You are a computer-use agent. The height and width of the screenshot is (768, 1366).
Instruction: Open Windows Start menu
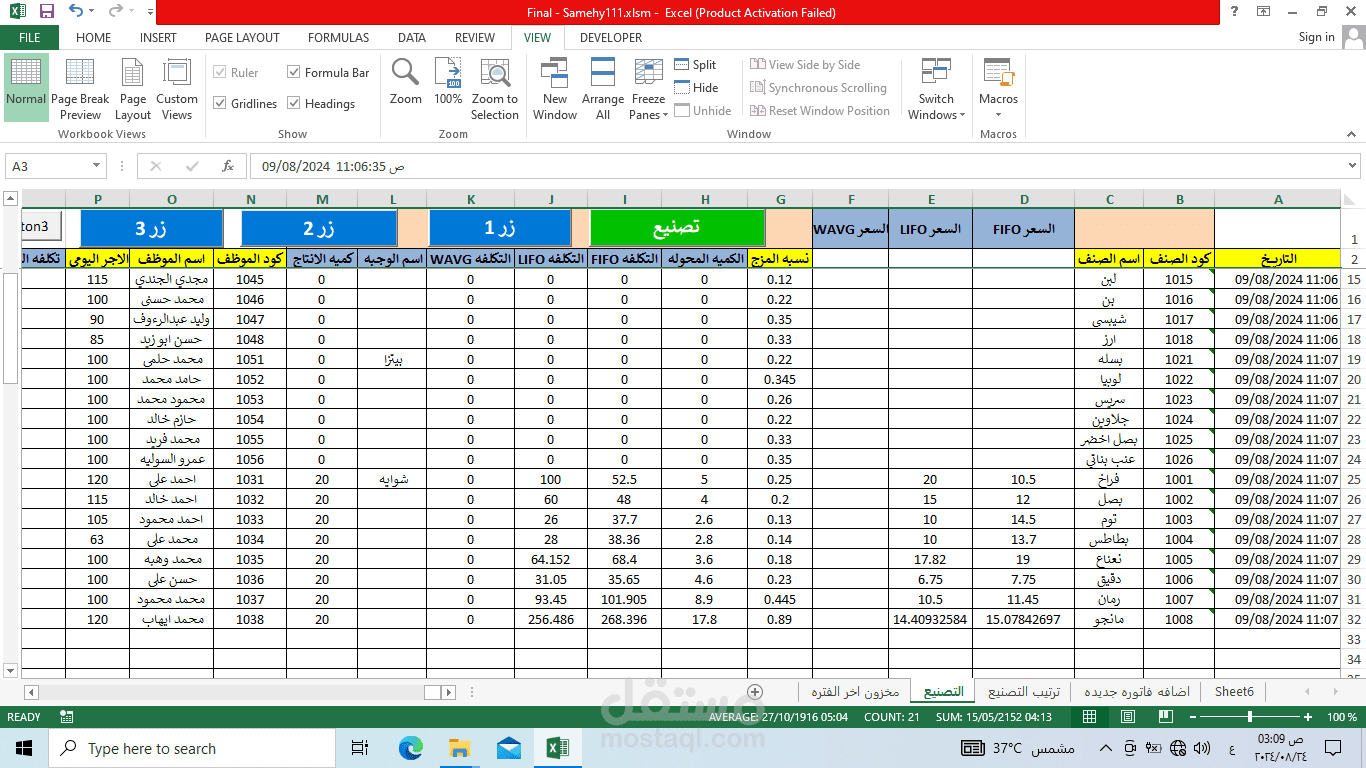pos(23,748)
